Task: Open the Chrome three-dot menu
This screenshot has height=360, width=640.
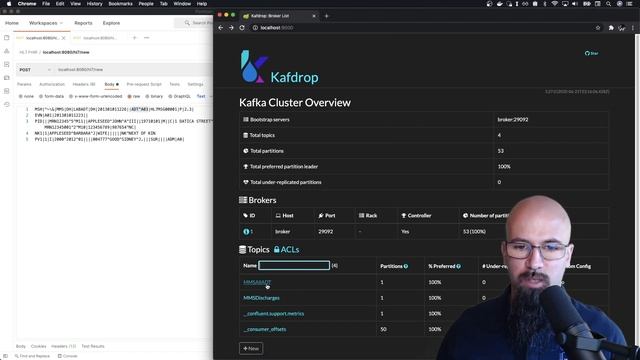Action: [x=633, y=28]
